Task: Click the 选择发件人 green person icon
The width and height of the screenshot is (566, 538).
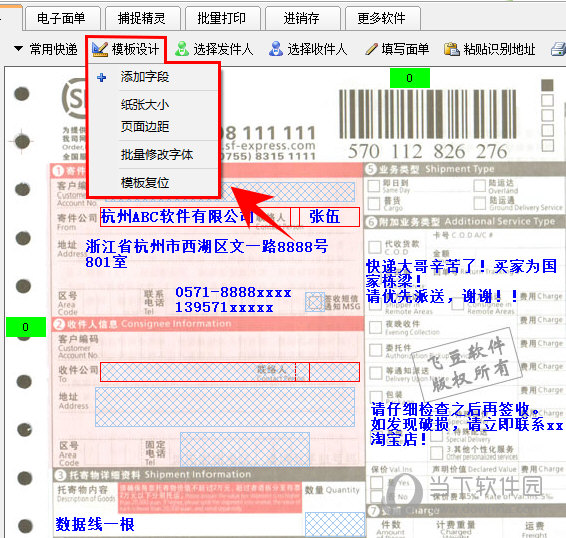Action: pos(182,49)
